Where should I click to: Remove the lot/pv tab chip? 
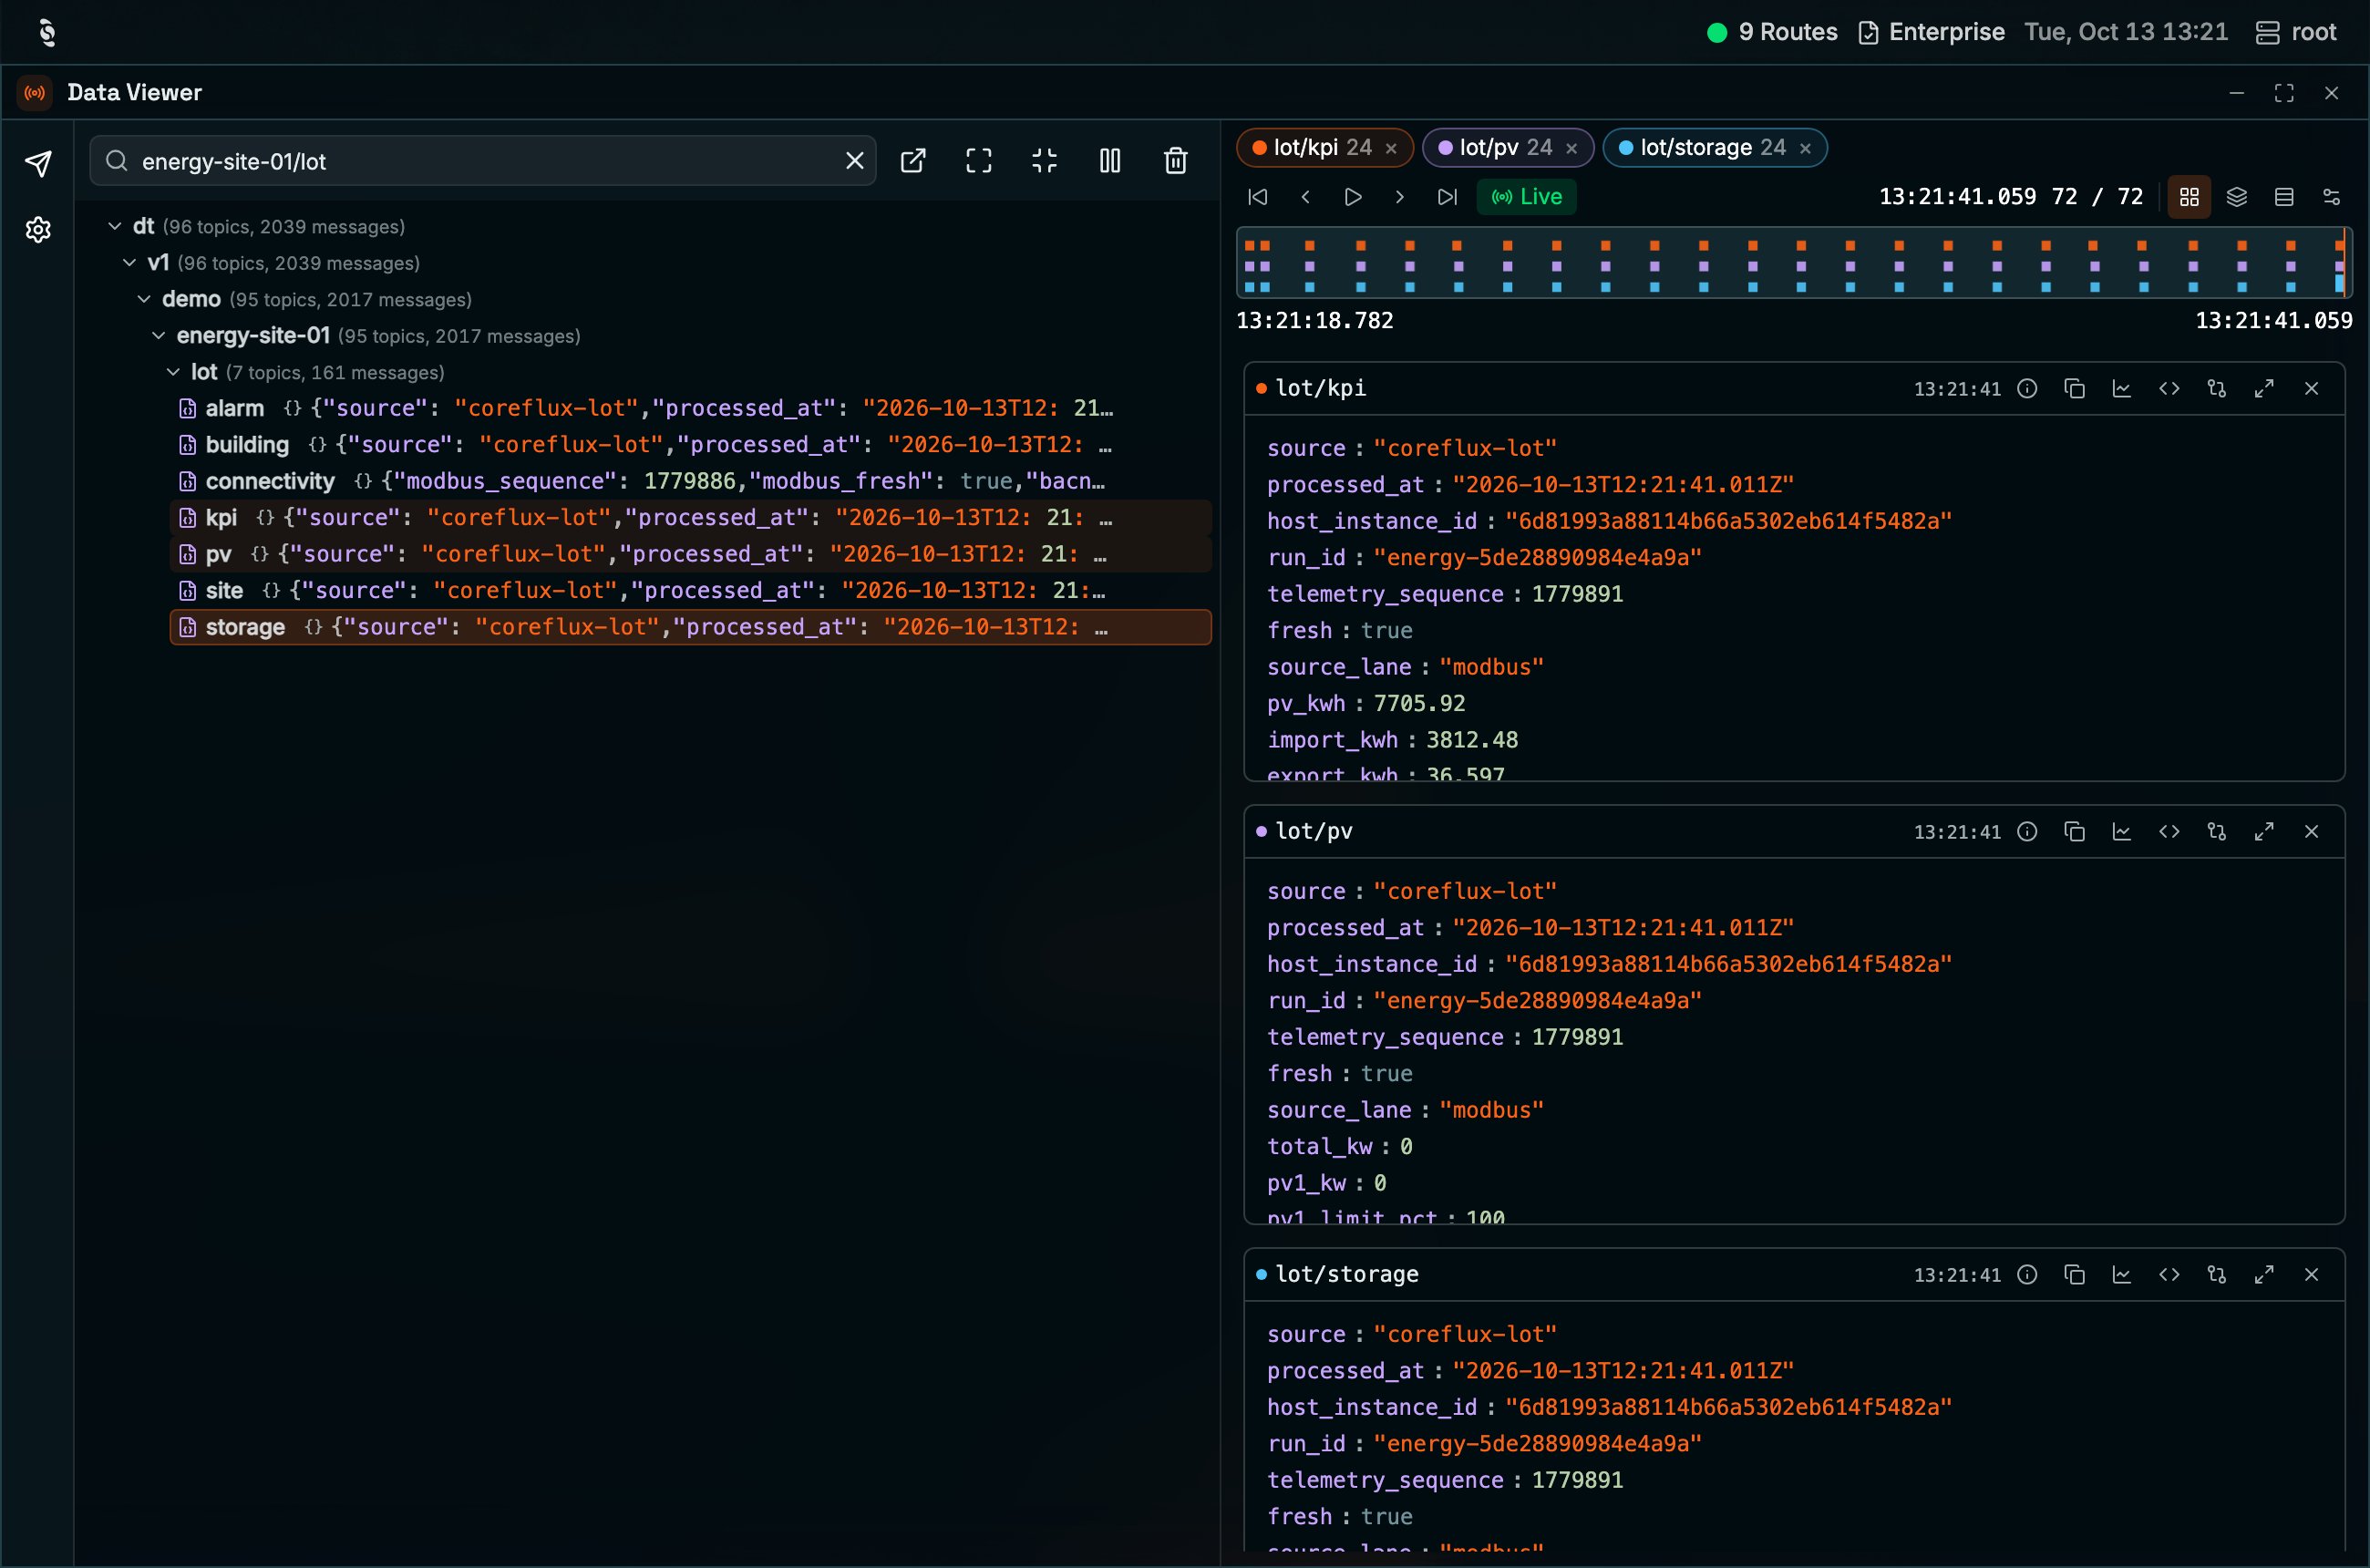[x=1571, y=148]
